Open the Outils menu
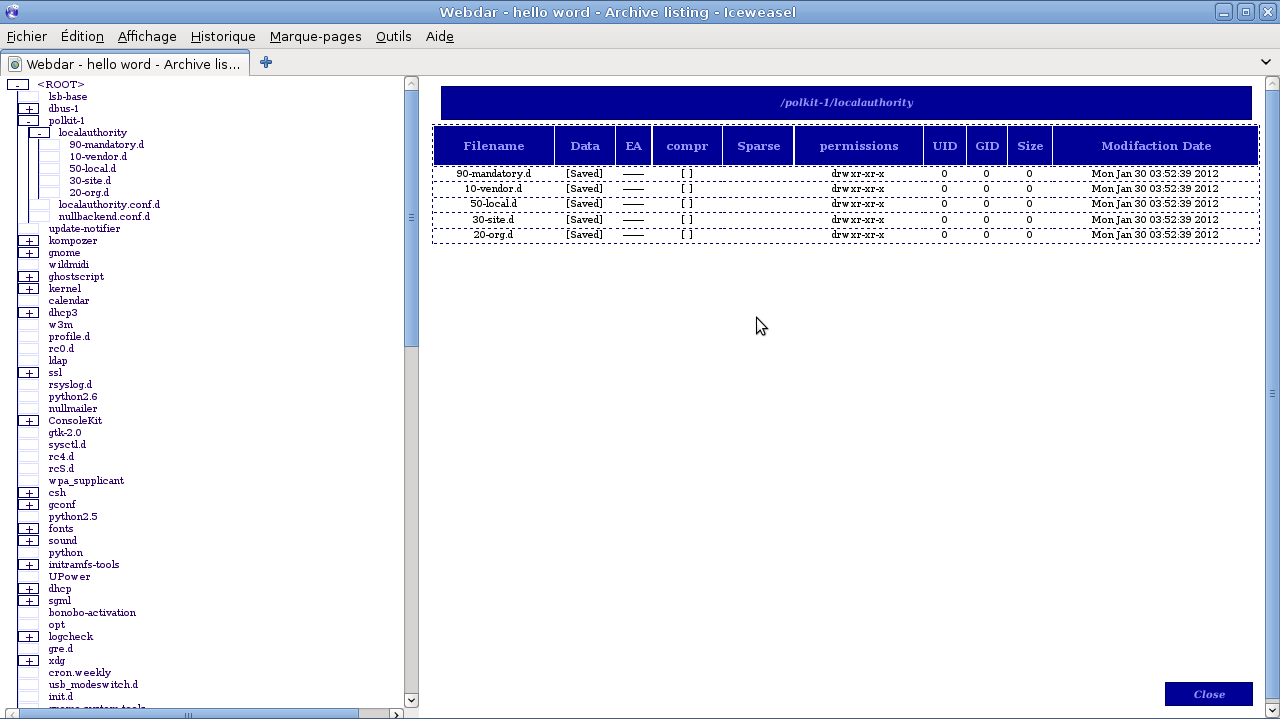This screenshot has width=1280, height=719. (393, 36)
